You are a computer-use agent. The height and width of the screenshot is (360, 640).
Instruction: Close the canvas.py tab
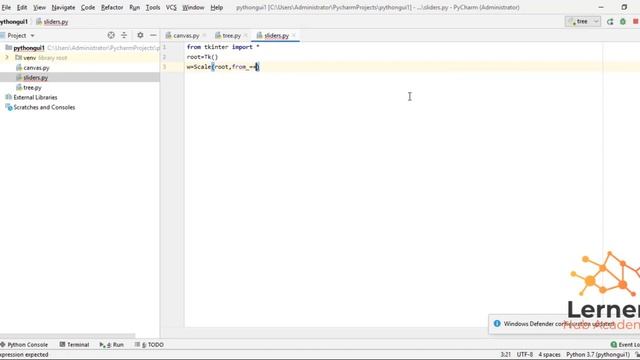(x=204, y=36)
